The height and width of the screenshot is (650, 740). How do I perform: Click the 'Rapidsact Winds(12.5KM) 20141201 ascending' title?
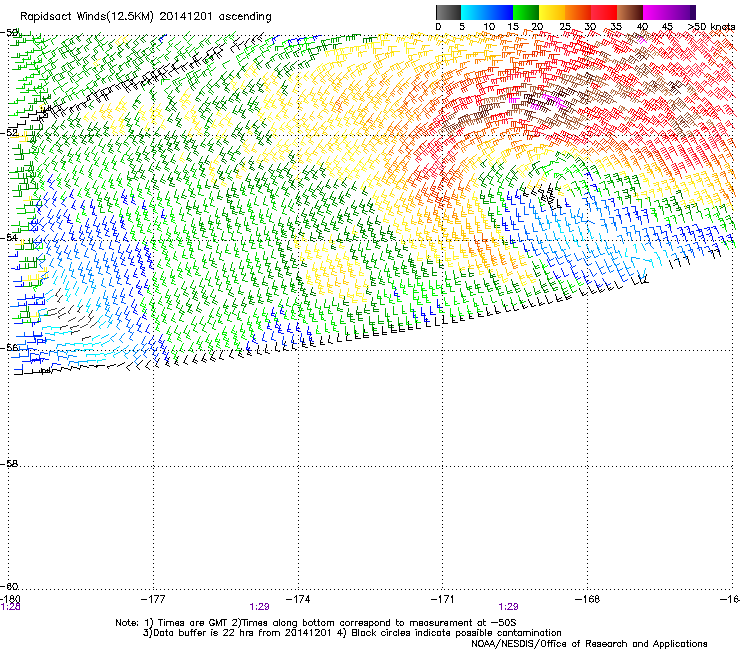coord(146,17)
